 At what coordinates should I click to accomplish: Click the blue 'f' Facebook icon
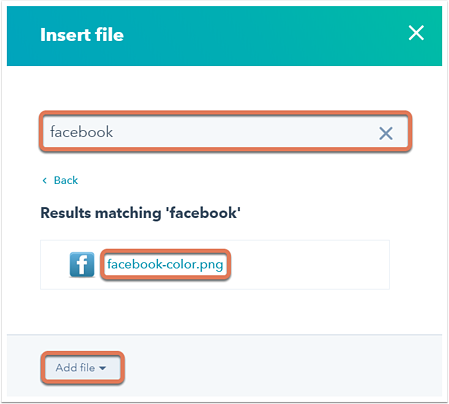pyautogui.click(x=82, y=265)
